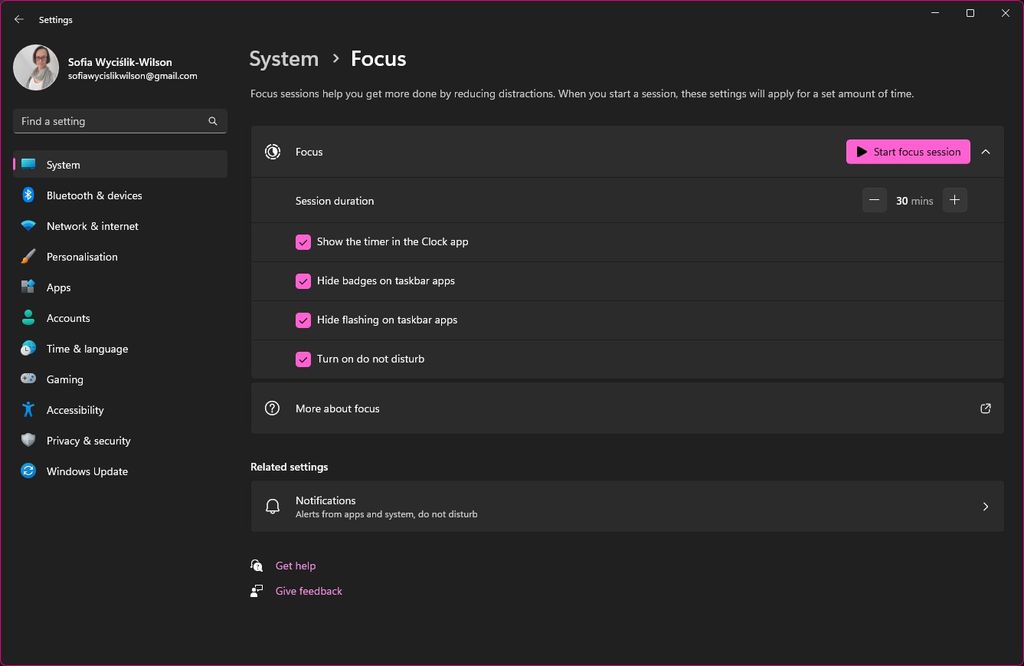The height and width of the screenshot is (666, 1024).
Task: Select the Accessibility icon
Action: [27, 410]
